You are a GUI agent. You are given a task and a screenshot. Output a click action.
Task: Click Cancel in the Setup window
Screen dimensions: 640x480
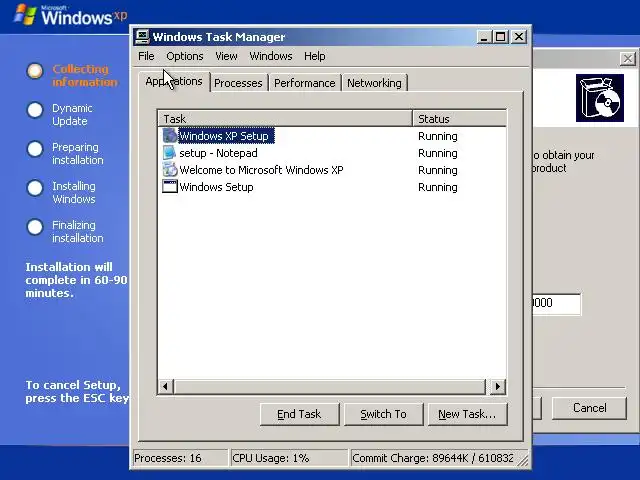589,408
